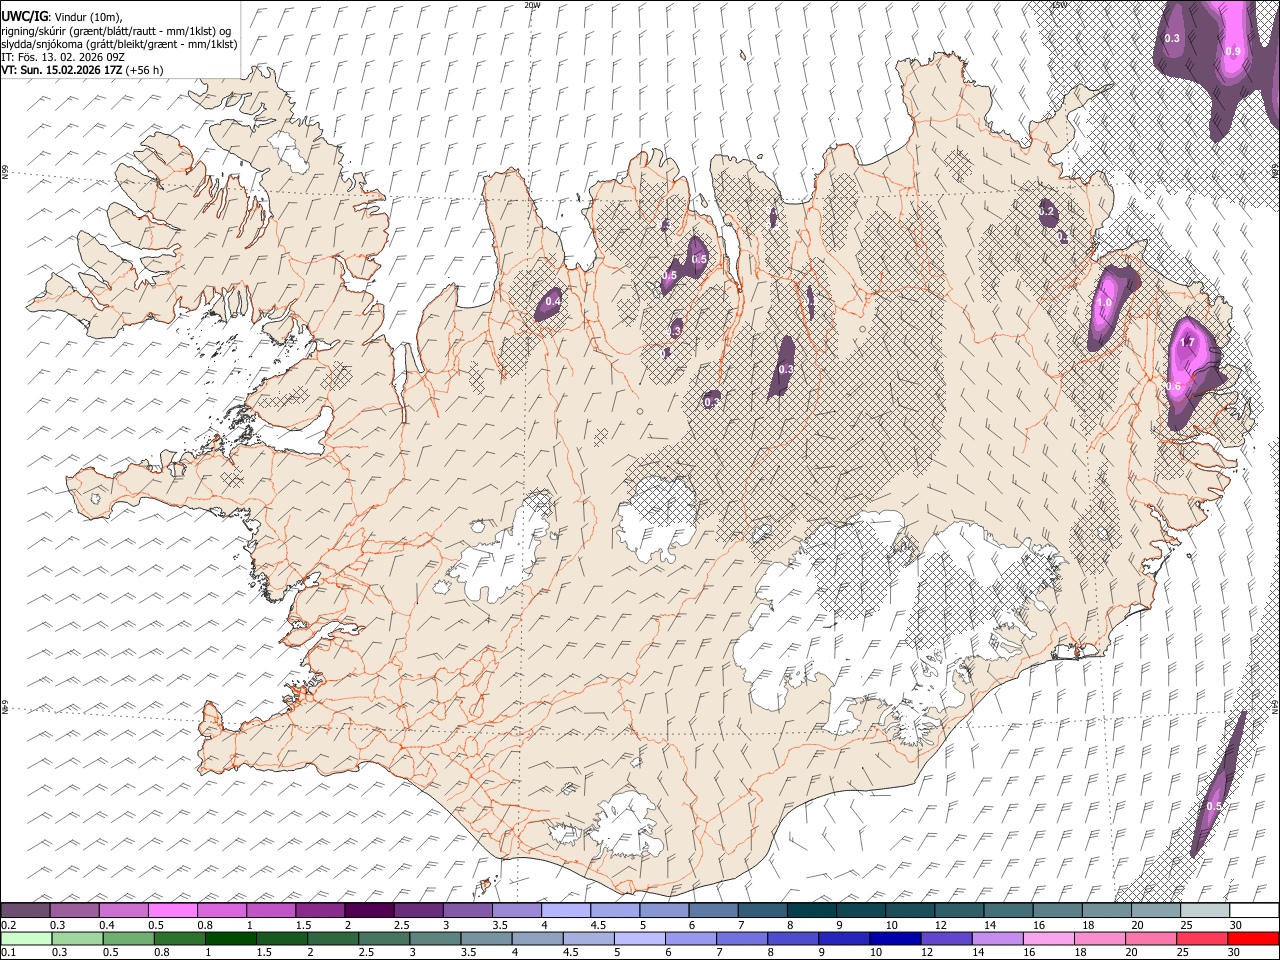1280x960 pixels.
Task: Click the 0.4 snowfall value on the map
Action: click(552, 301)
